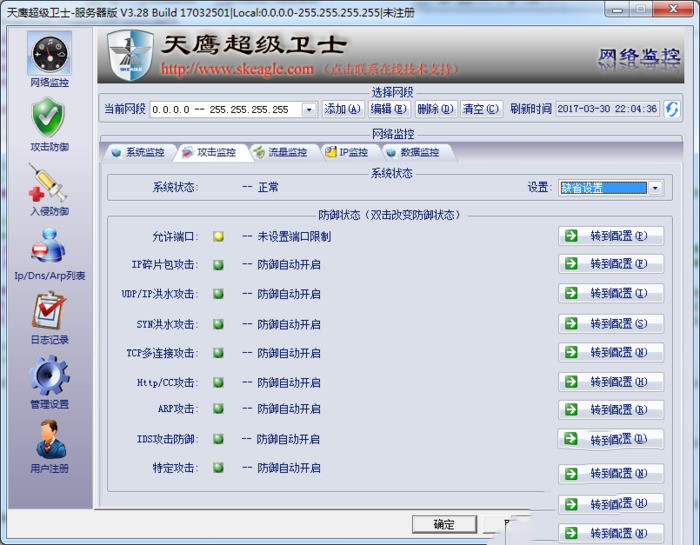Open the 用户注册 user icon
Viewport: 700px width, 545px height.
tap(50, 440)
